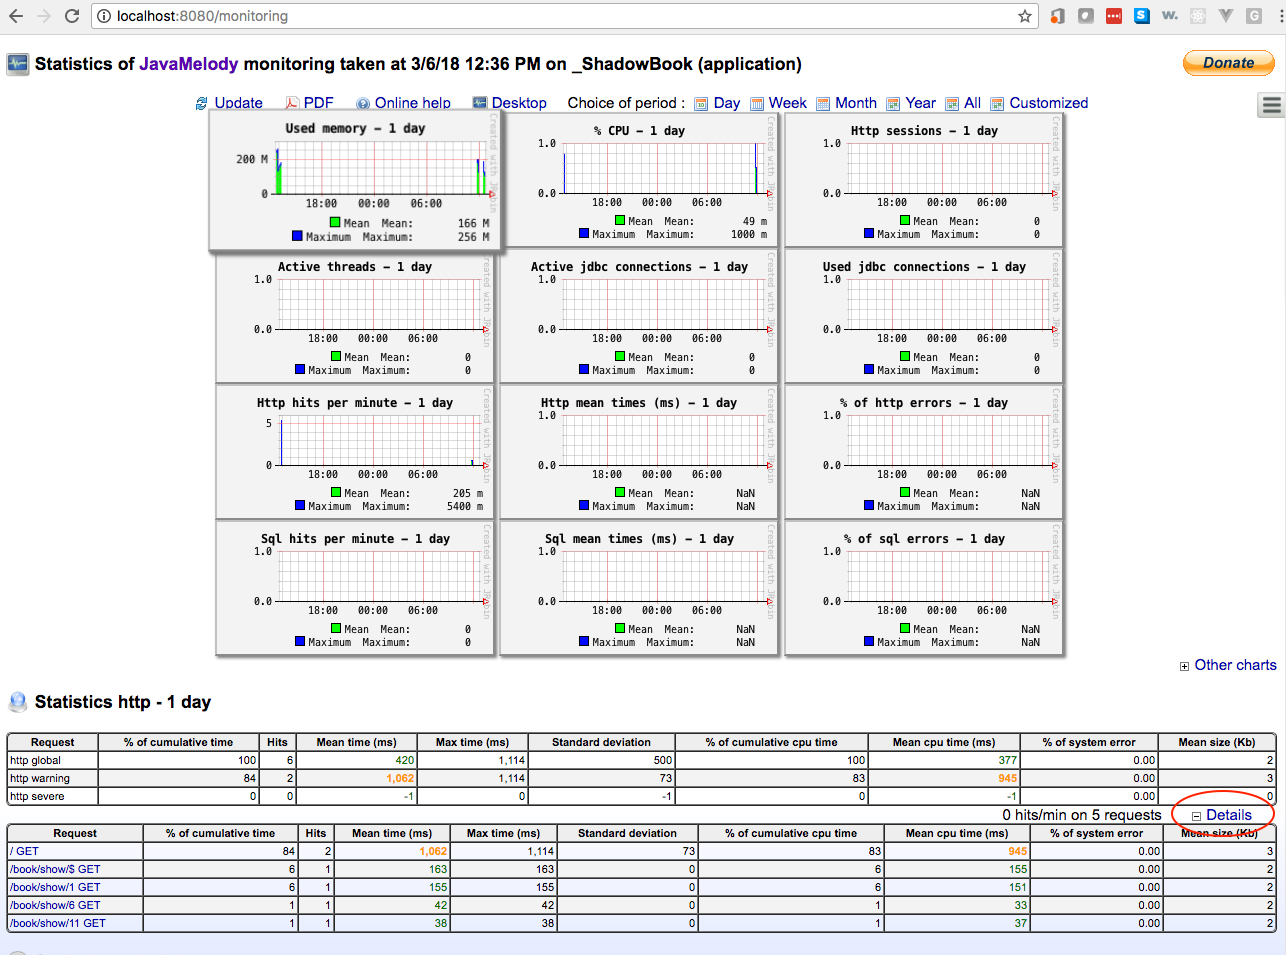The width and height of the screenshot is (1286, 955).
Task: Click the Office extension icon
Action: pyautogui.click(x=1058, y=16)
